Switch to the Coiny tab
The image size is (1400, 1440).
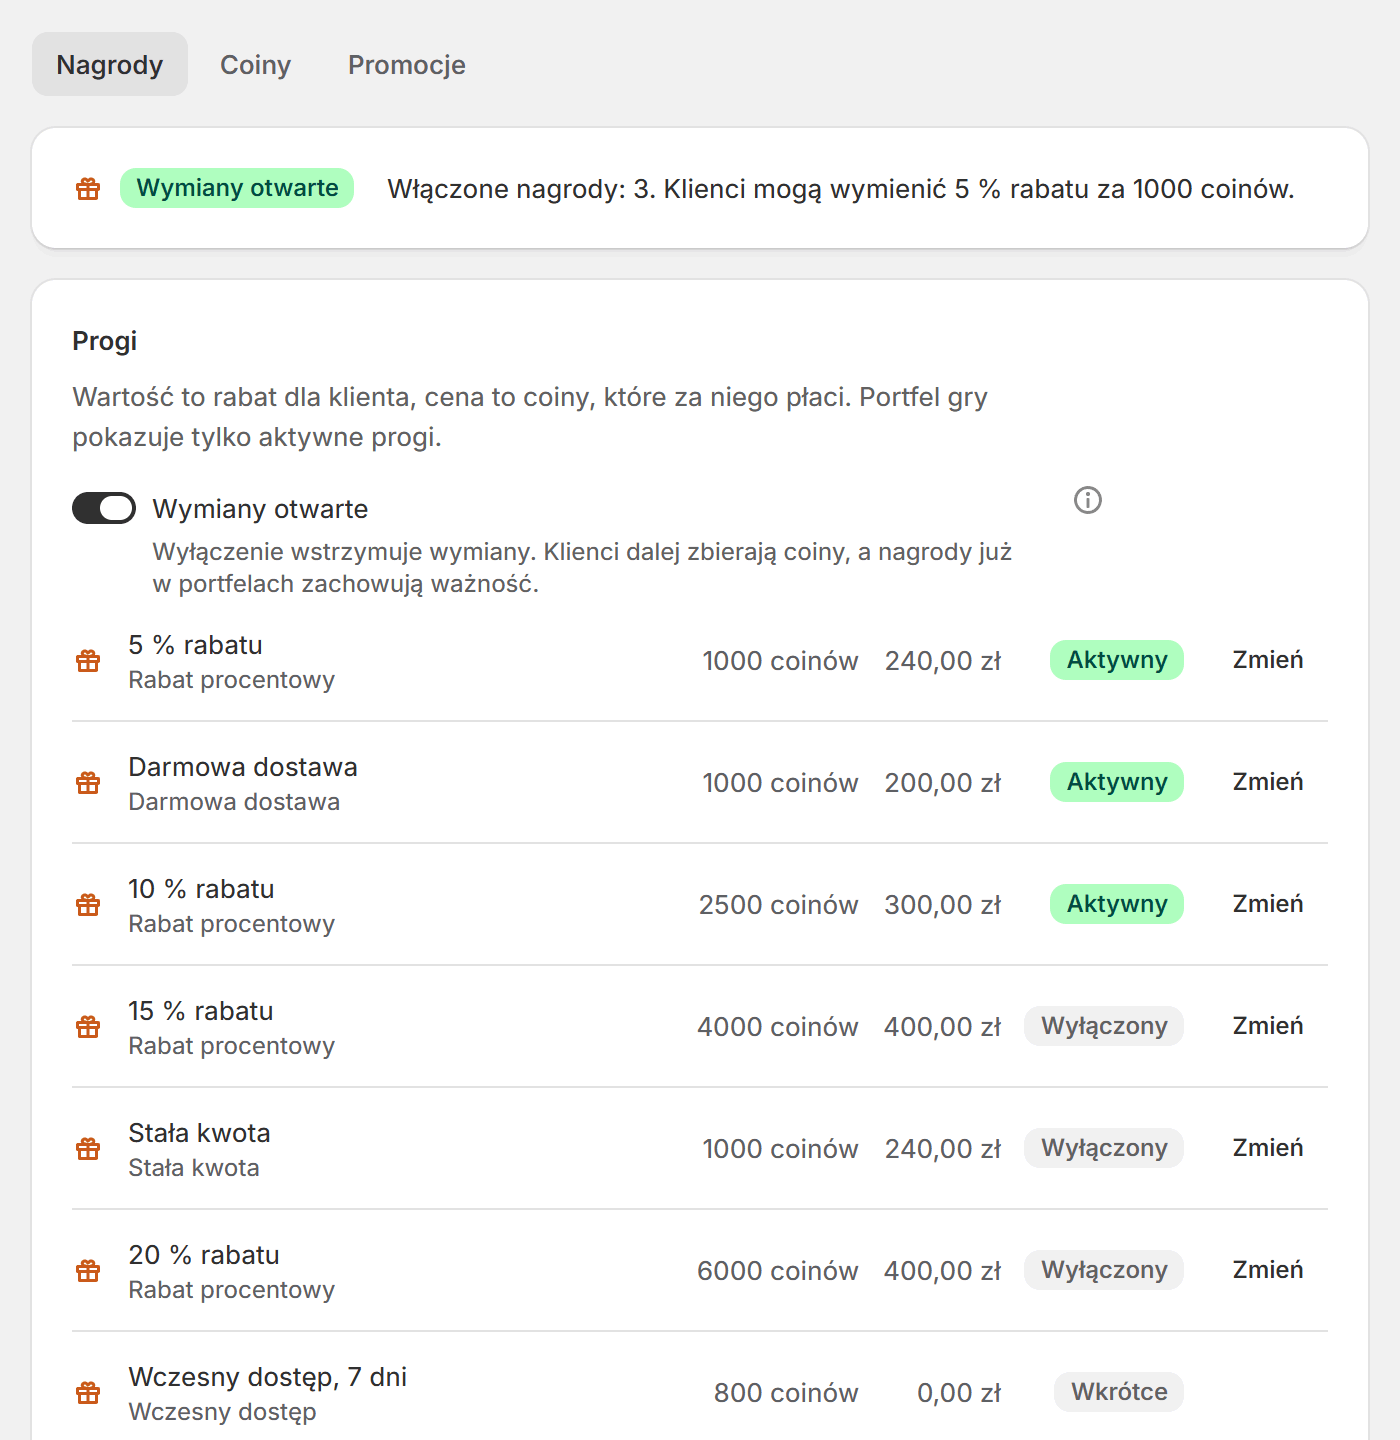(x=256, y=64)
